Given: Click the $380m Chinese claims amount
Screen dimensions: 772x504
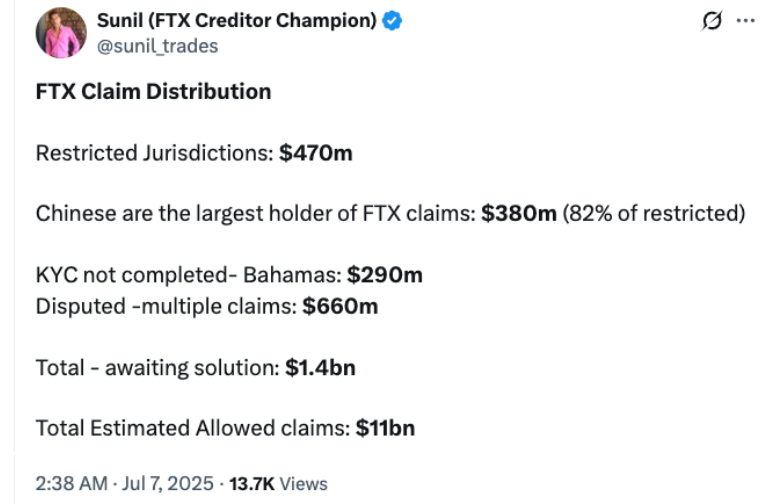Looking at the screenshot, I should [x=518, y=214].
